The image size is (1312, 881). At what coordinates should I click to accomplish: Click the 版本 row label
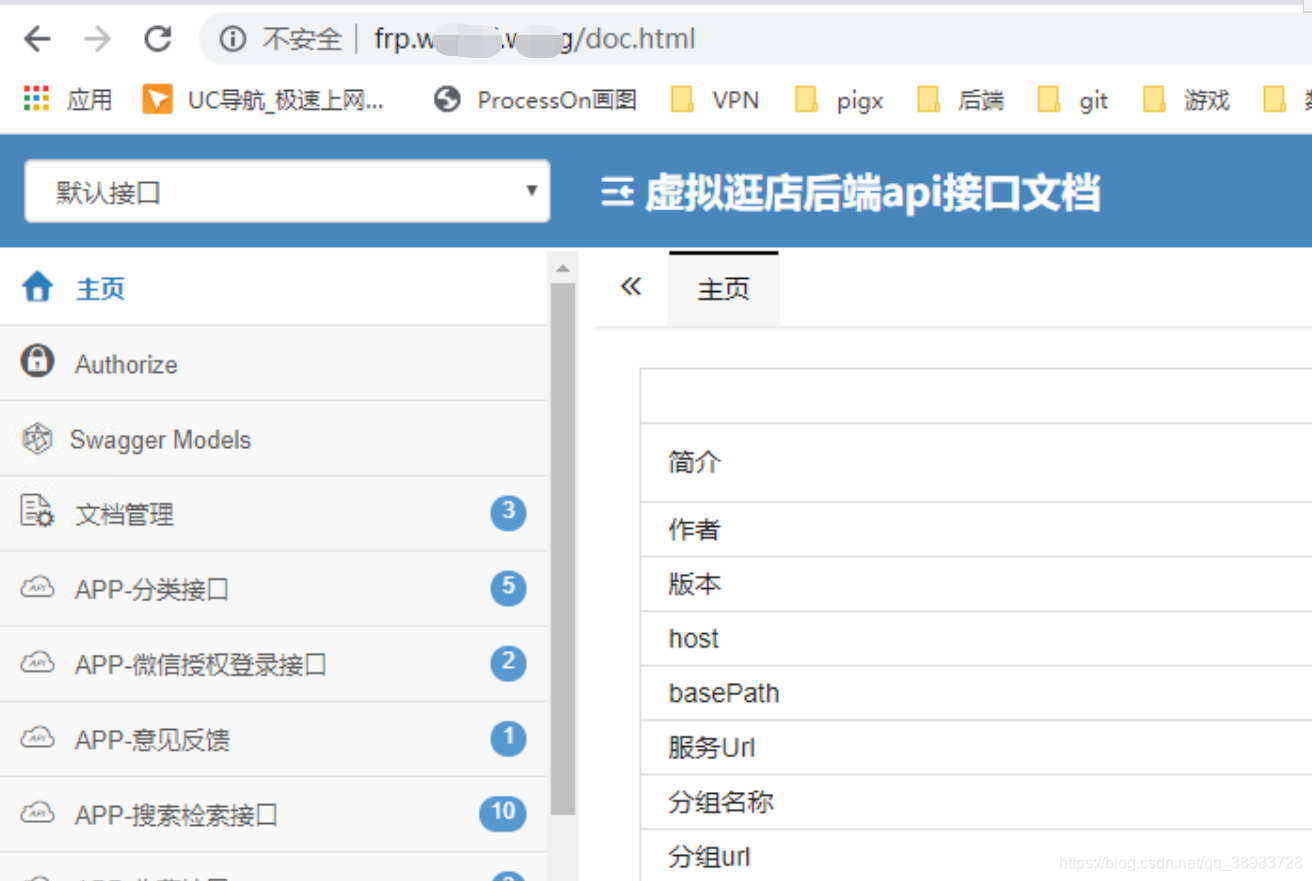pos(694,584)
